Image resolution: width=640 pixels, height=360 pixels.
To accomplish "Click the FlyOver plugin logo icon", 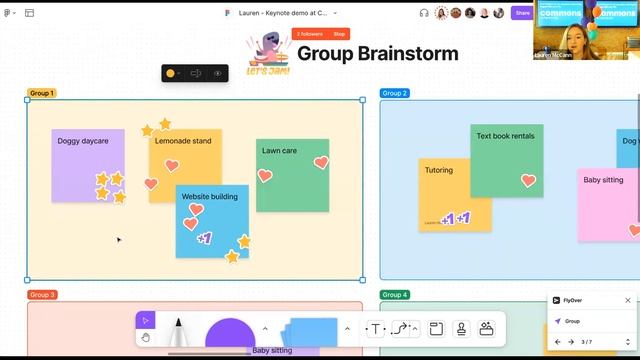I will tap(556, 300).
